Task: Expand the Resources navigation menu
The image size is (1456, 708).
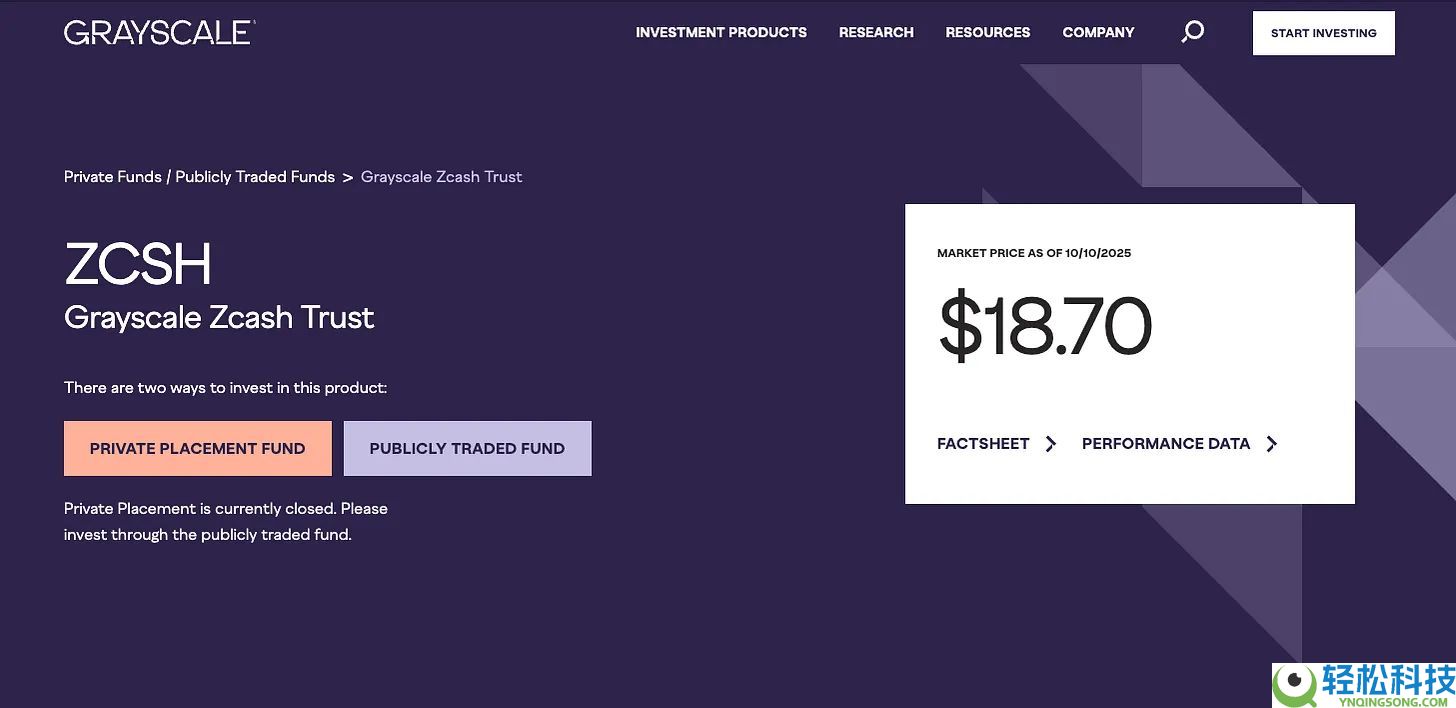Action: (x=987, y=32)
